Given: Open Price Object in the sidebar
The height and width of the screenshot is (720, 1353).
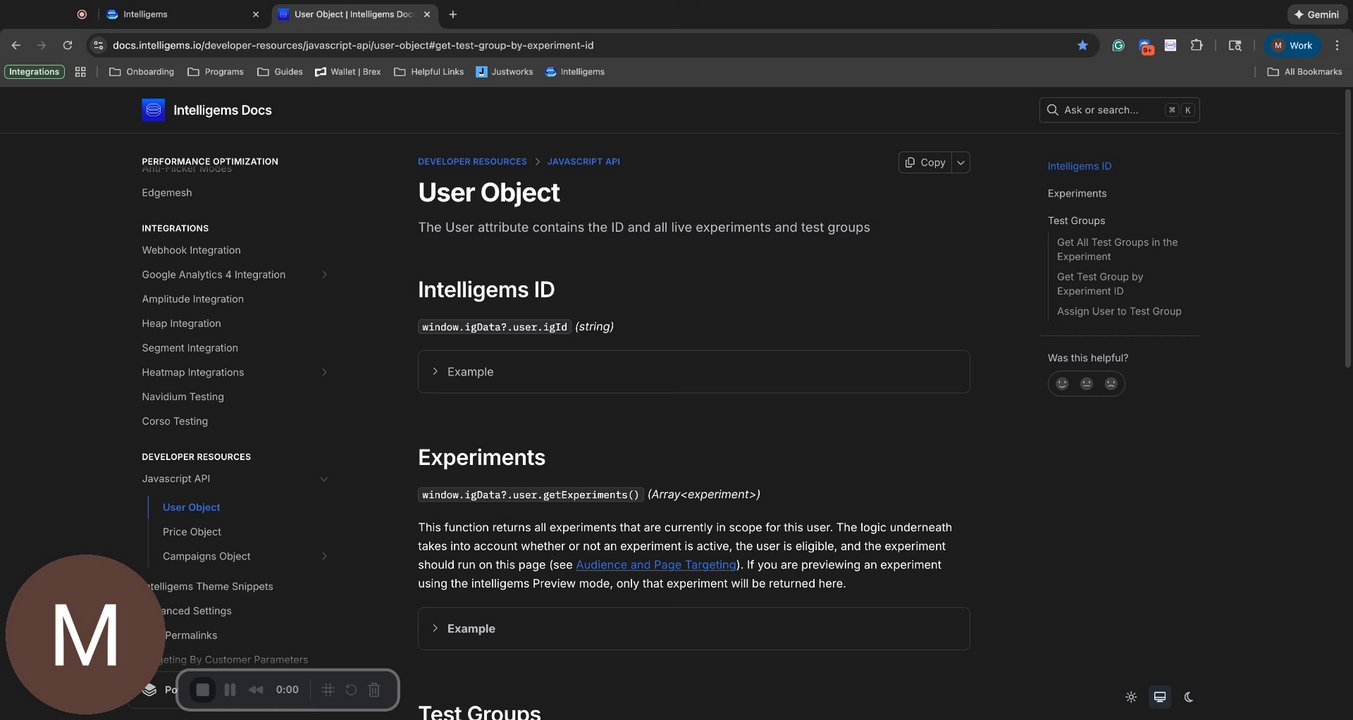Looking at the screenshot, I should pyautogui.click(x=192, y=532).
